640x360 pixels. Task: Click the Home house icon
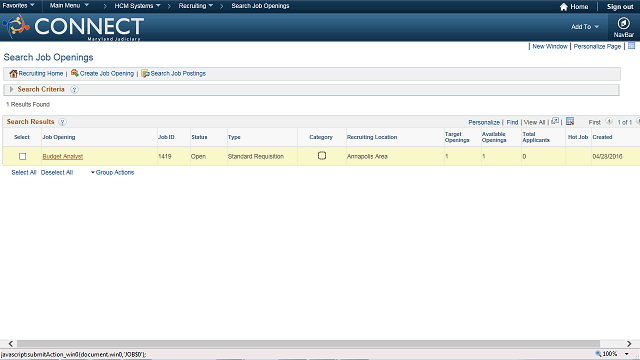[x=564, y=7]
